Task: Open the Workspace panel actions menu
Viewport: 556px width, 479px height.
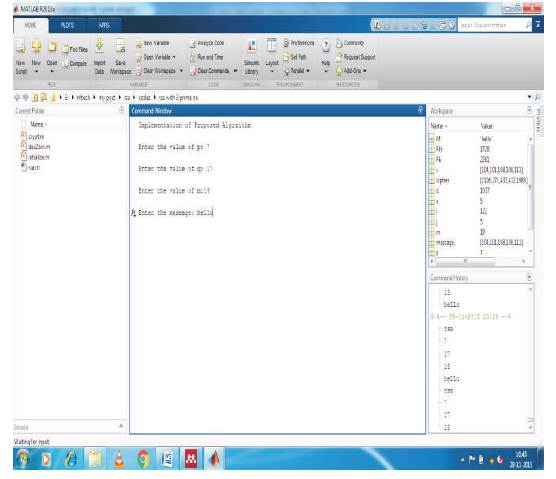Action: tap(529, 110)
